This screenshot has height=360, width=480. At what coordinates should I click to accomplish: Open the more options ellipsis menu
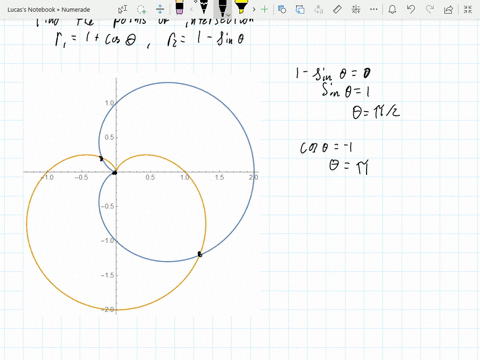pos(374,9)
